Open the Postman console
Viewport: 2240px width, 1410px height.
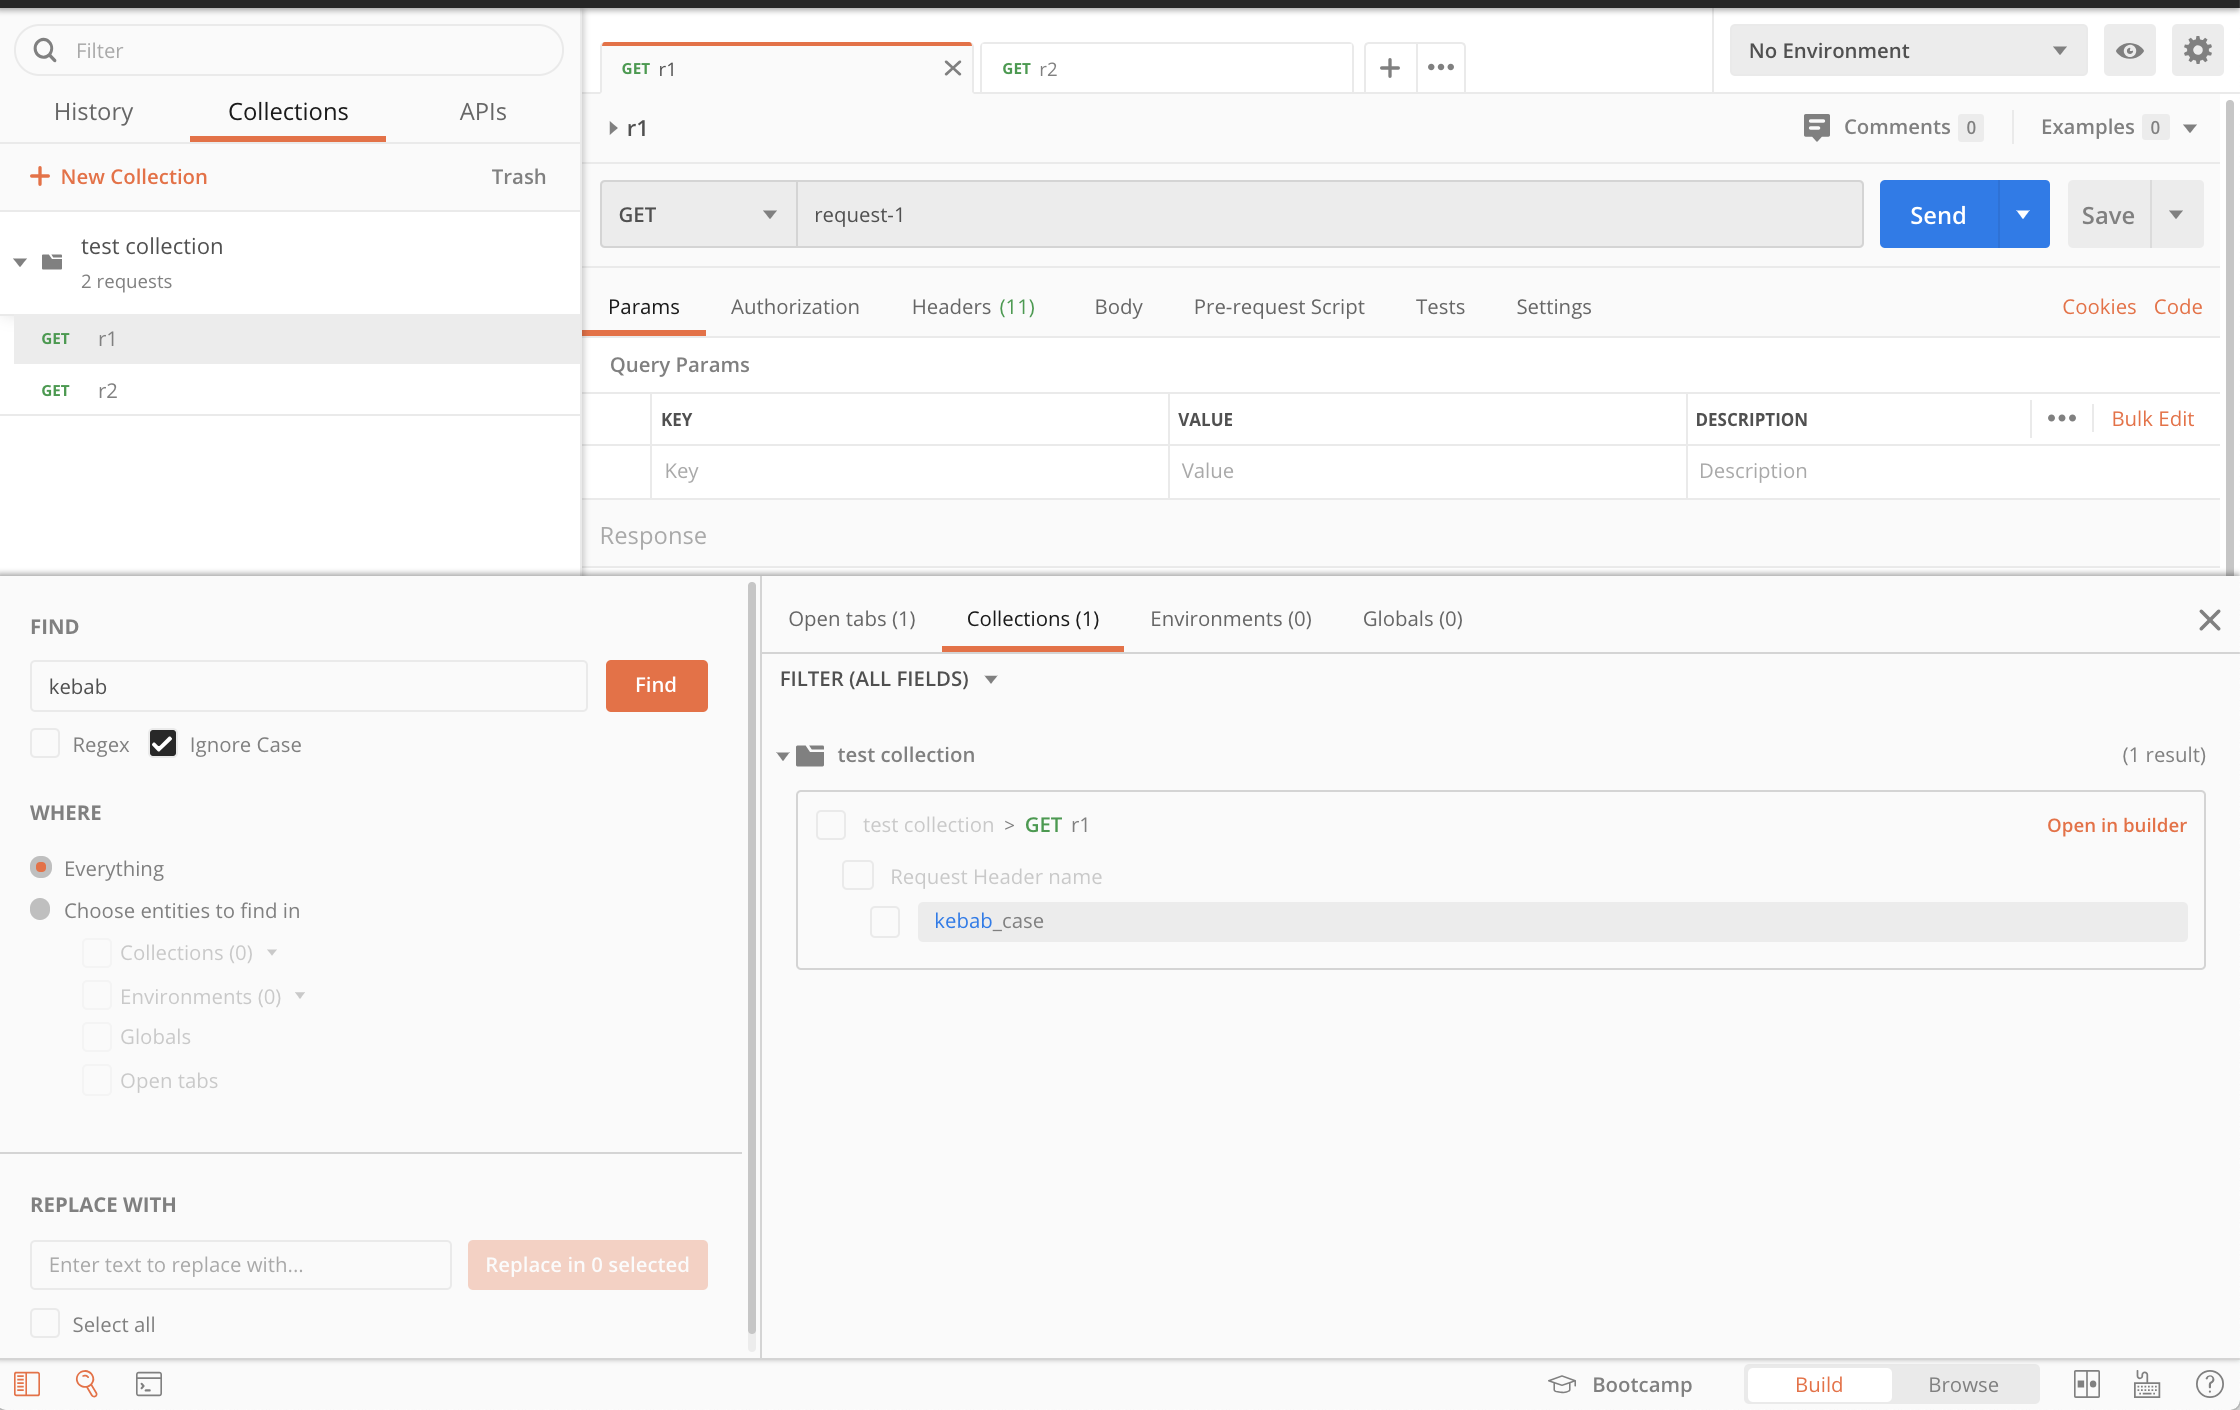pos(148,1384)
